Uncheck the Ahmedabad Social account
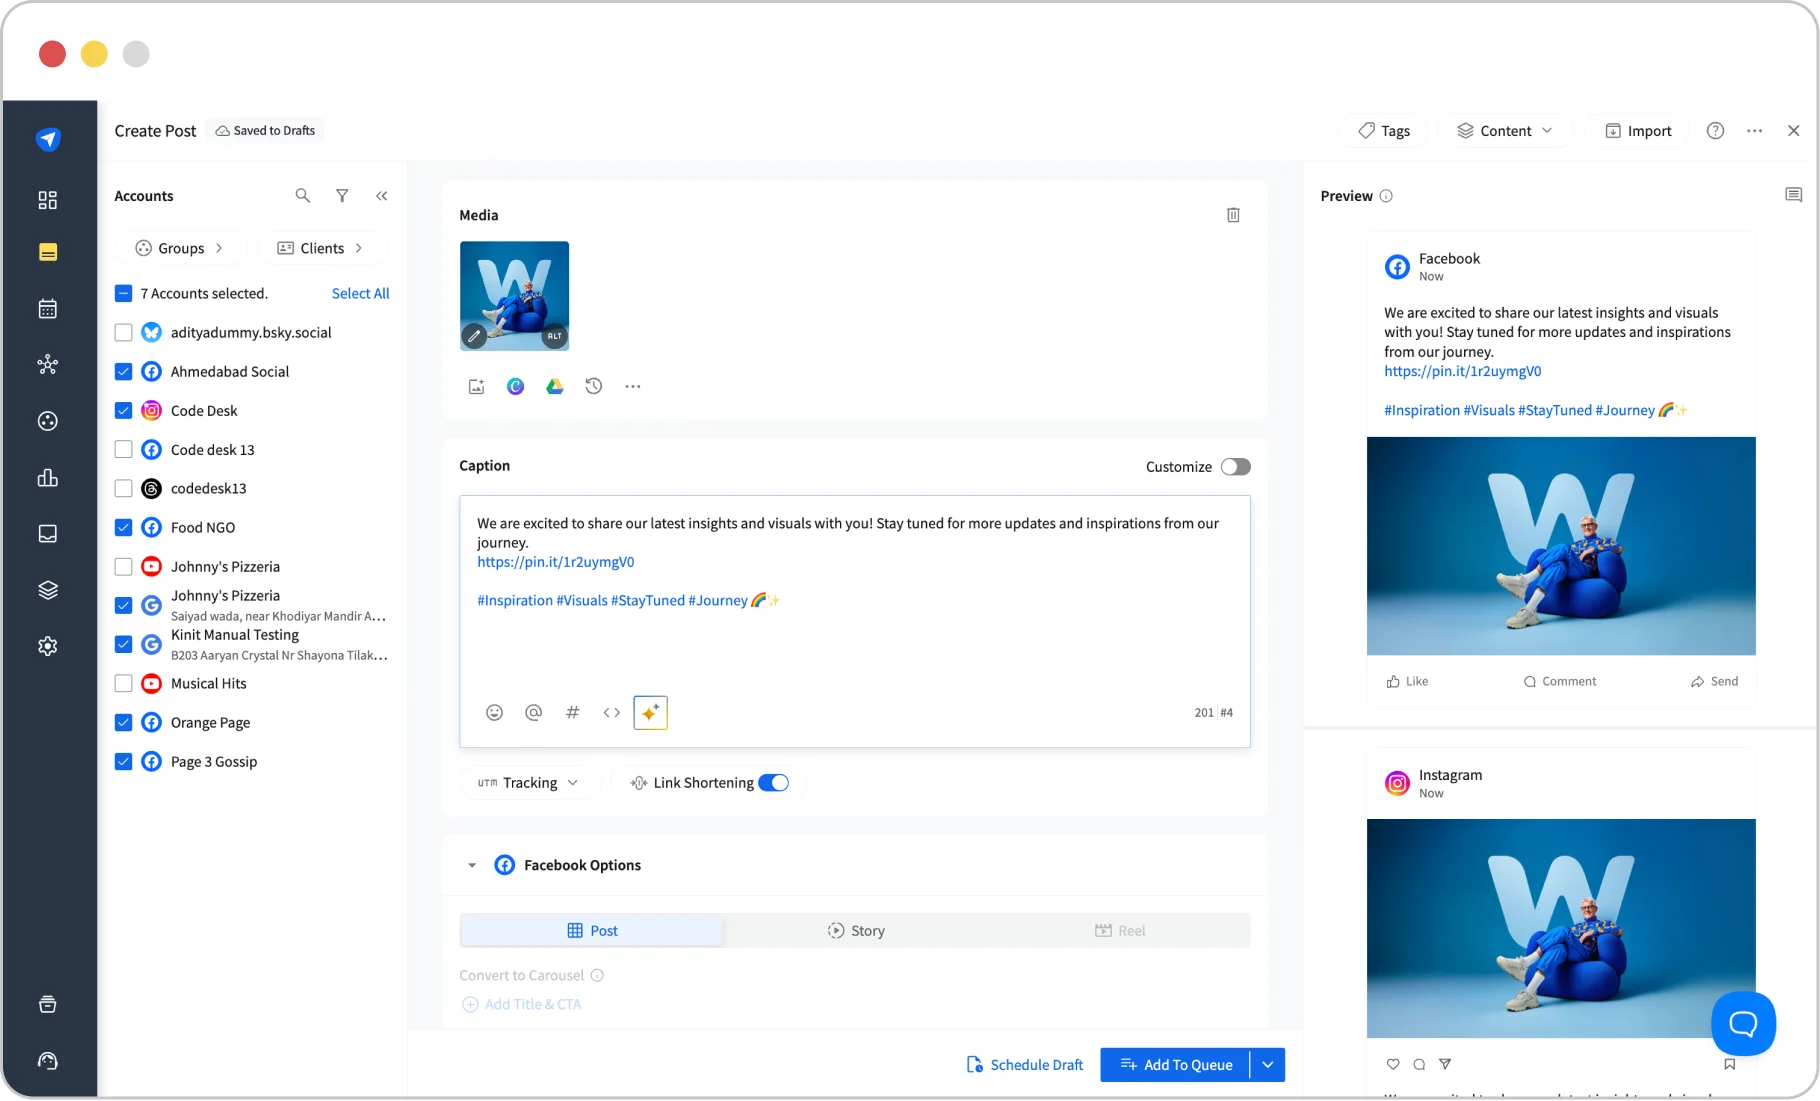Viewport: 1820px width, 1101px height. pyautogui.click(x=123, y=371)
